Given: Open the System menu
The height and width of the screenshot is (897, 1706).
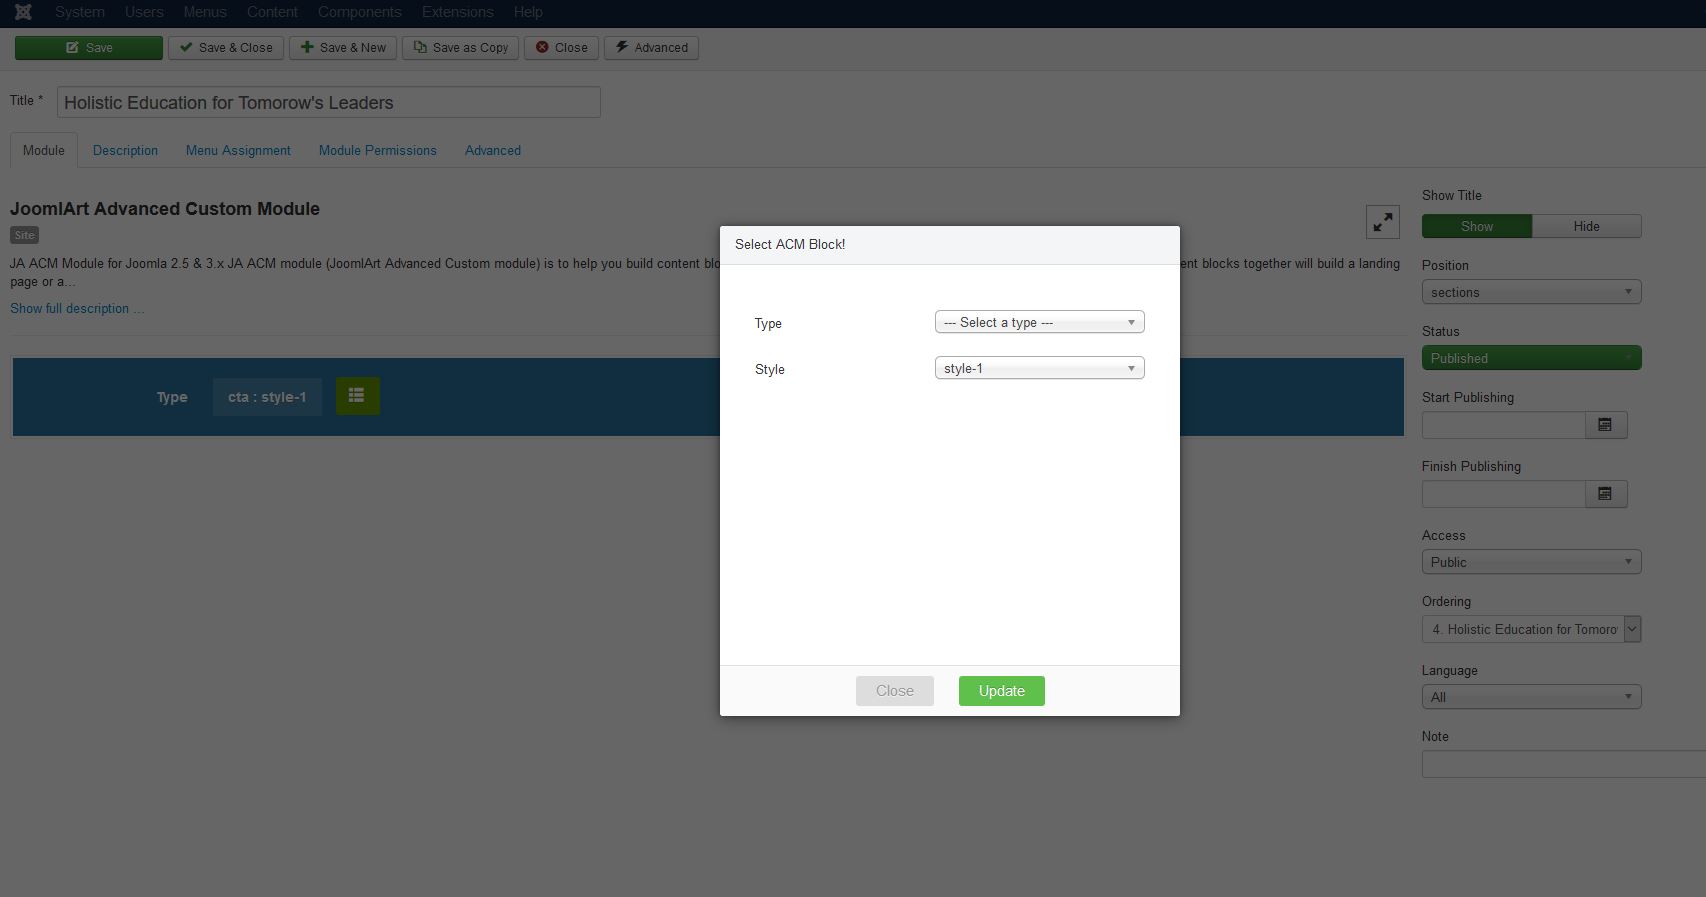Looking at the screenshot, I should pos(80,12).
